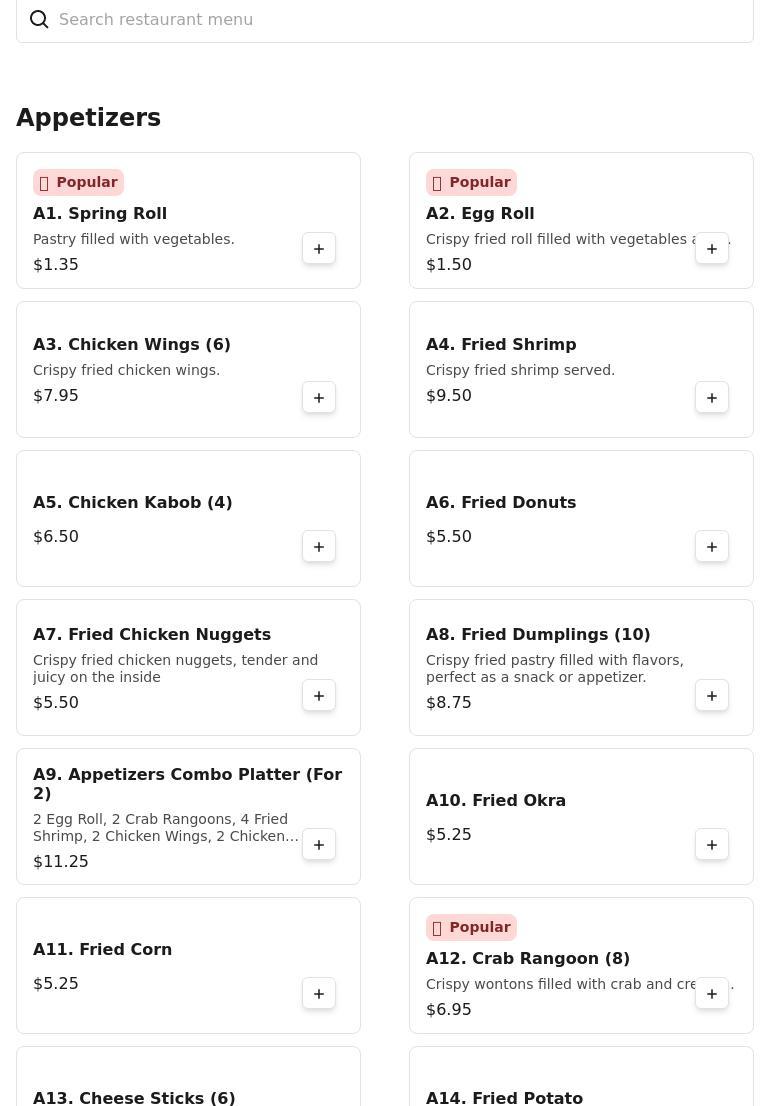Screen dimensions: 770x1106
Task: Open the A12. Crab Rangoon (8) title
Action: pos(527,958)
